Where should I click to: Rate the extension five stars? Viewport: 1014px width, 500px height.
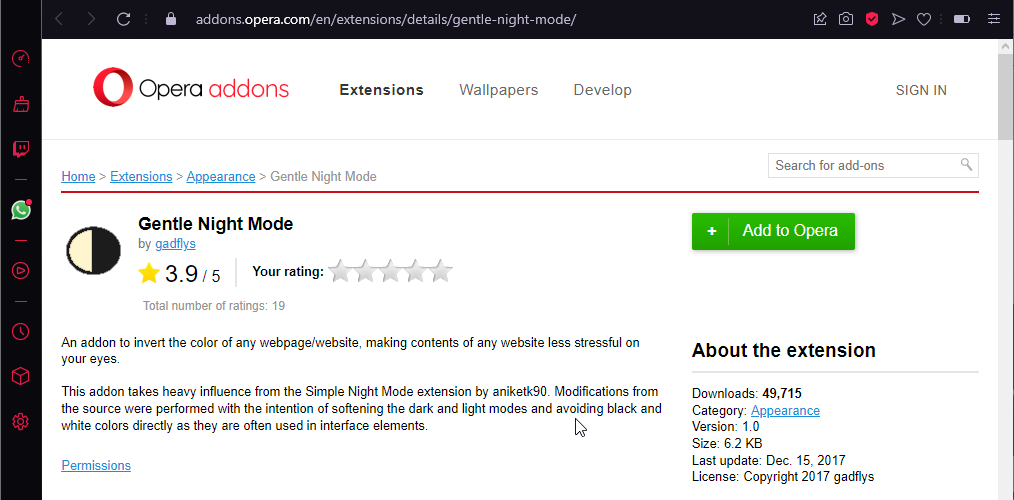click(441, 271)
